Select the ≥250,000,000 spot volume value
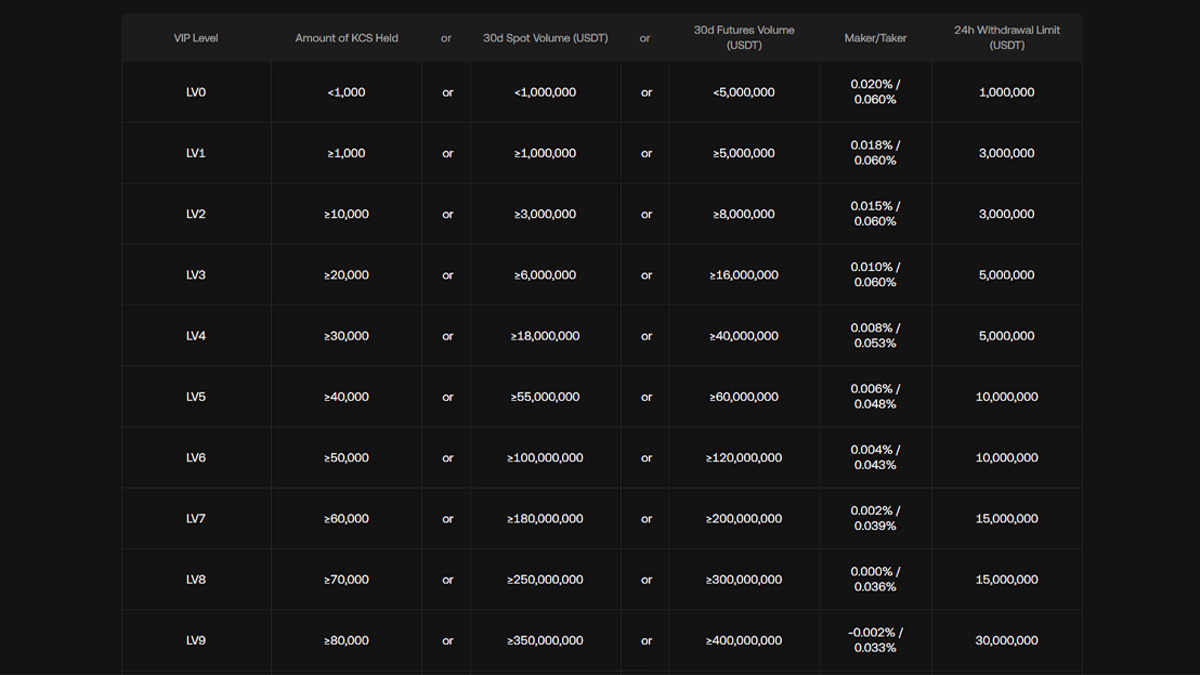 pos(545,579)
